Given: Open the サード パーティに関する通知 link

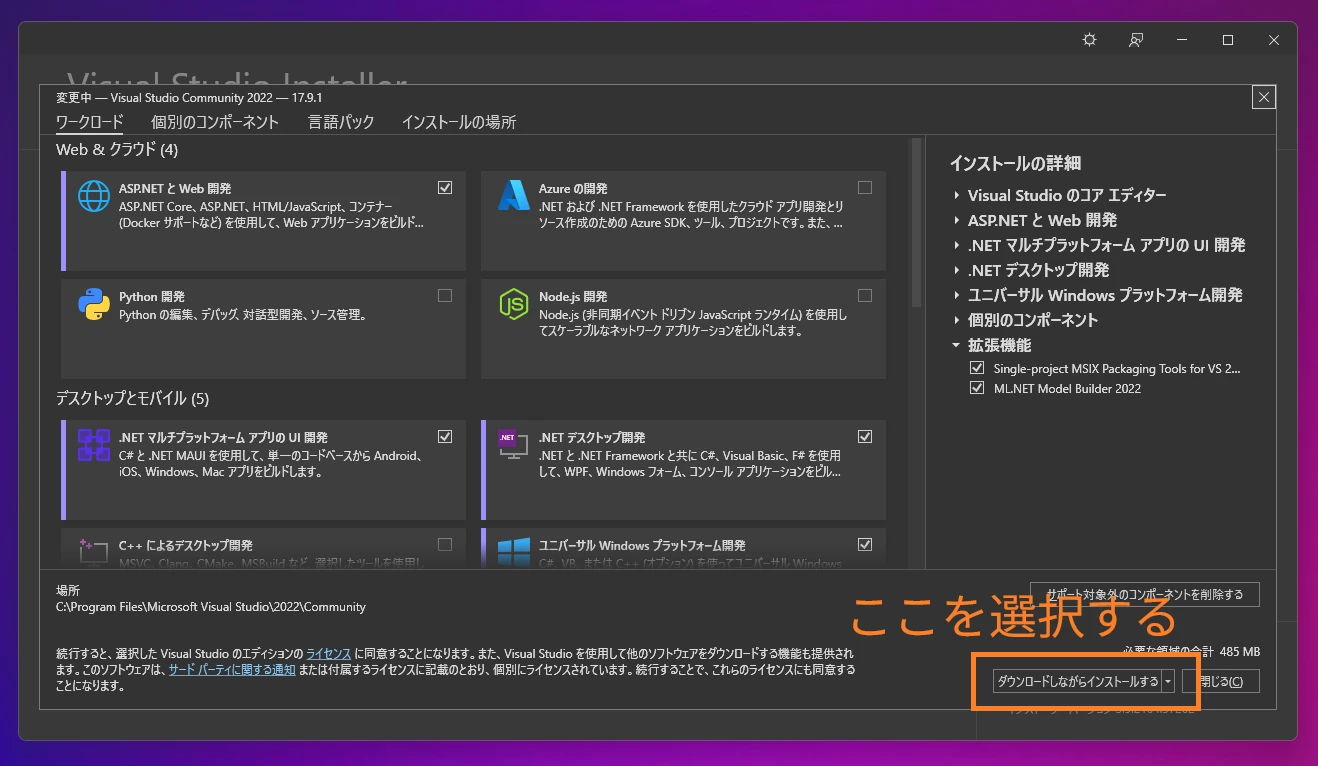Looking at the screenshot, I should [x=232, y=669].
